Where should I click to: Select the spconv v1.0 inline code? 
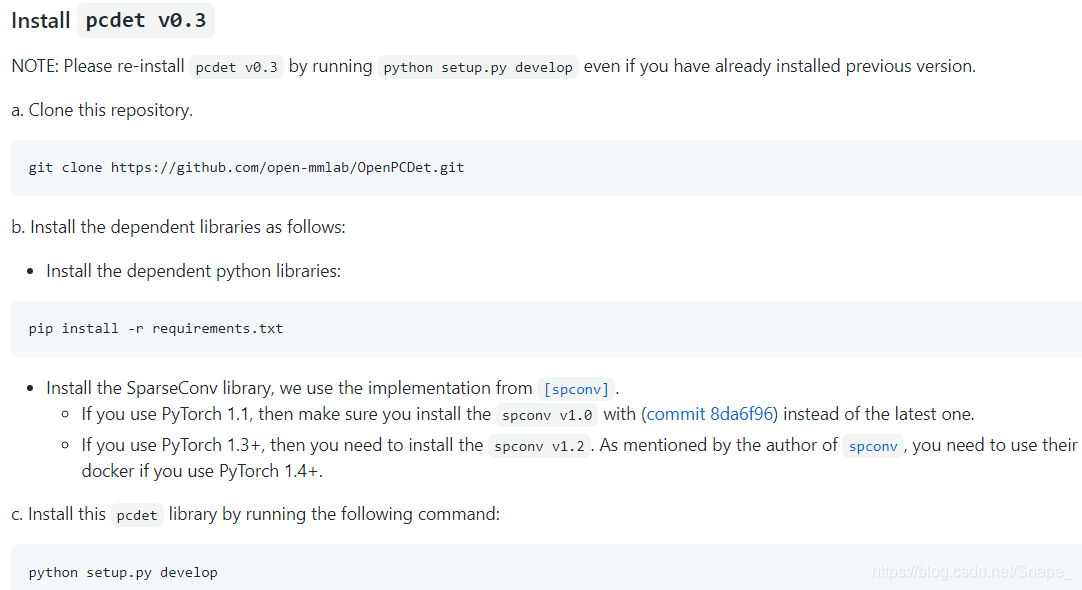click(547, 414)
